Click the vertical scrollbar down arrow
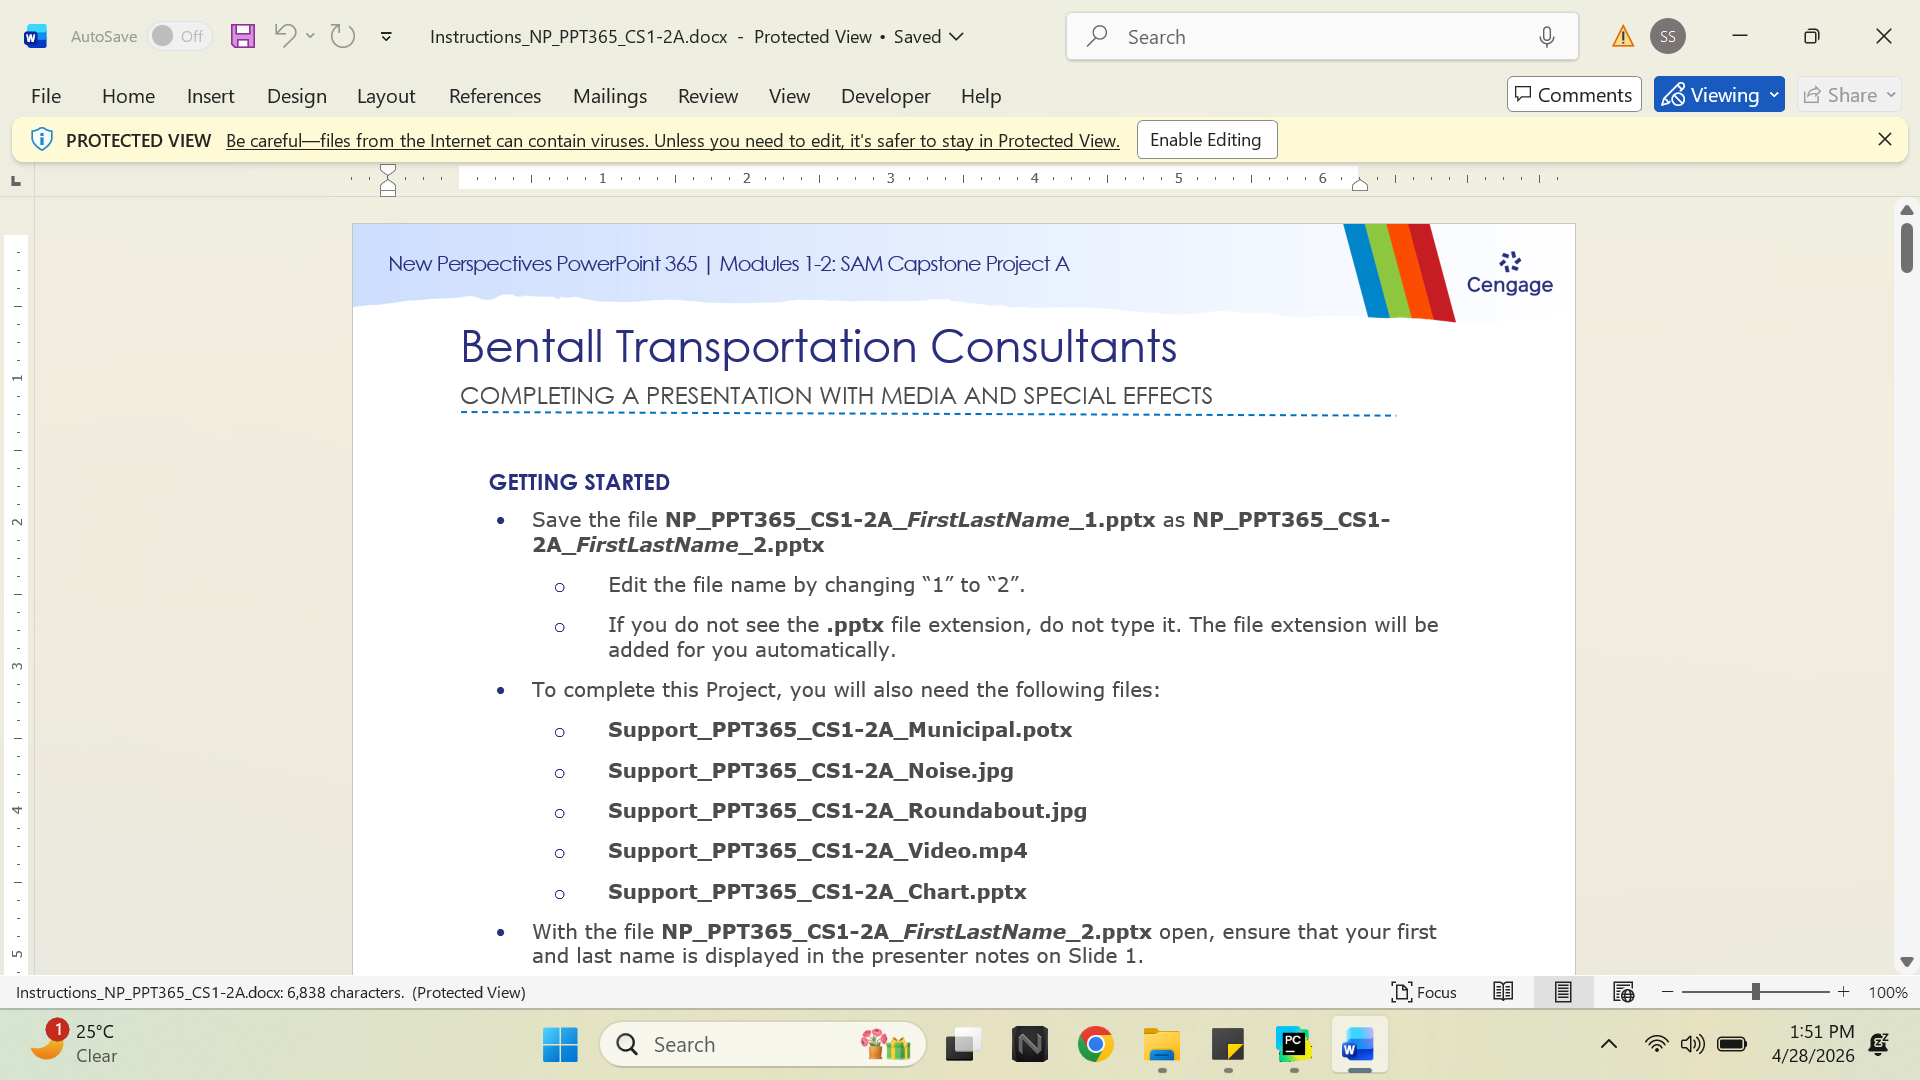Viewport: 1920px width, 1080px height. point(1906,962)
